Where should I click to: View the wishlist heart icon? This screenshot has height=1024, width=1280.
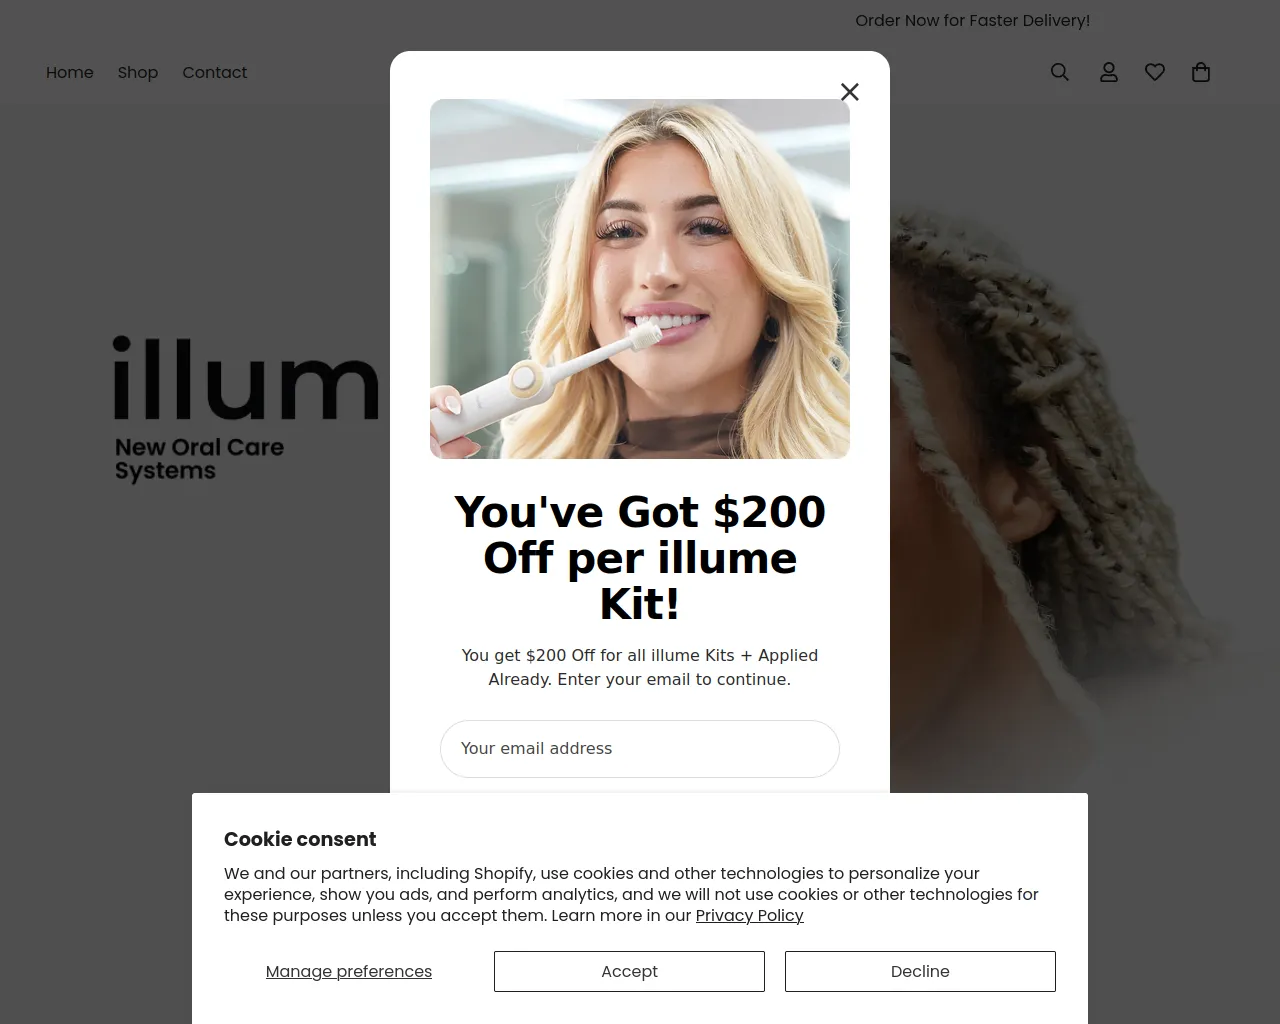[x=1155, y=72]
